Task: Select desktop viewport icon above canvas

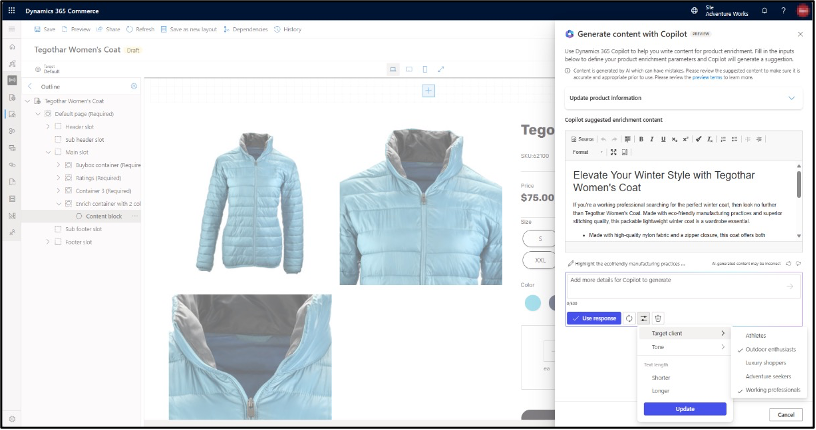Action: [393, 69]
